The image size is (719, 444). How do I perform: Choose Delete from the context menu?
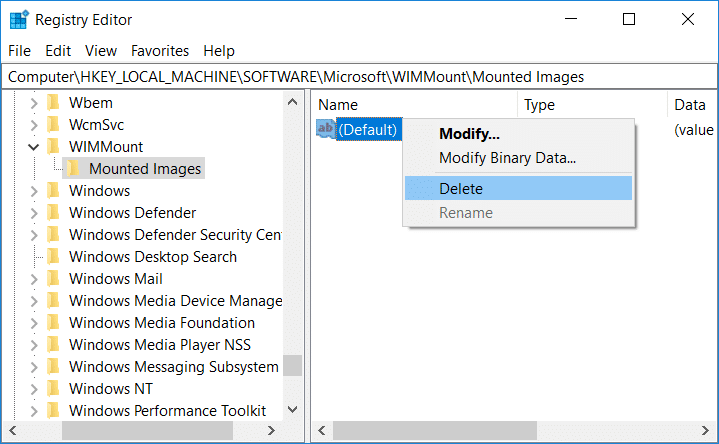pyautogui.click(x=461, y=189)
